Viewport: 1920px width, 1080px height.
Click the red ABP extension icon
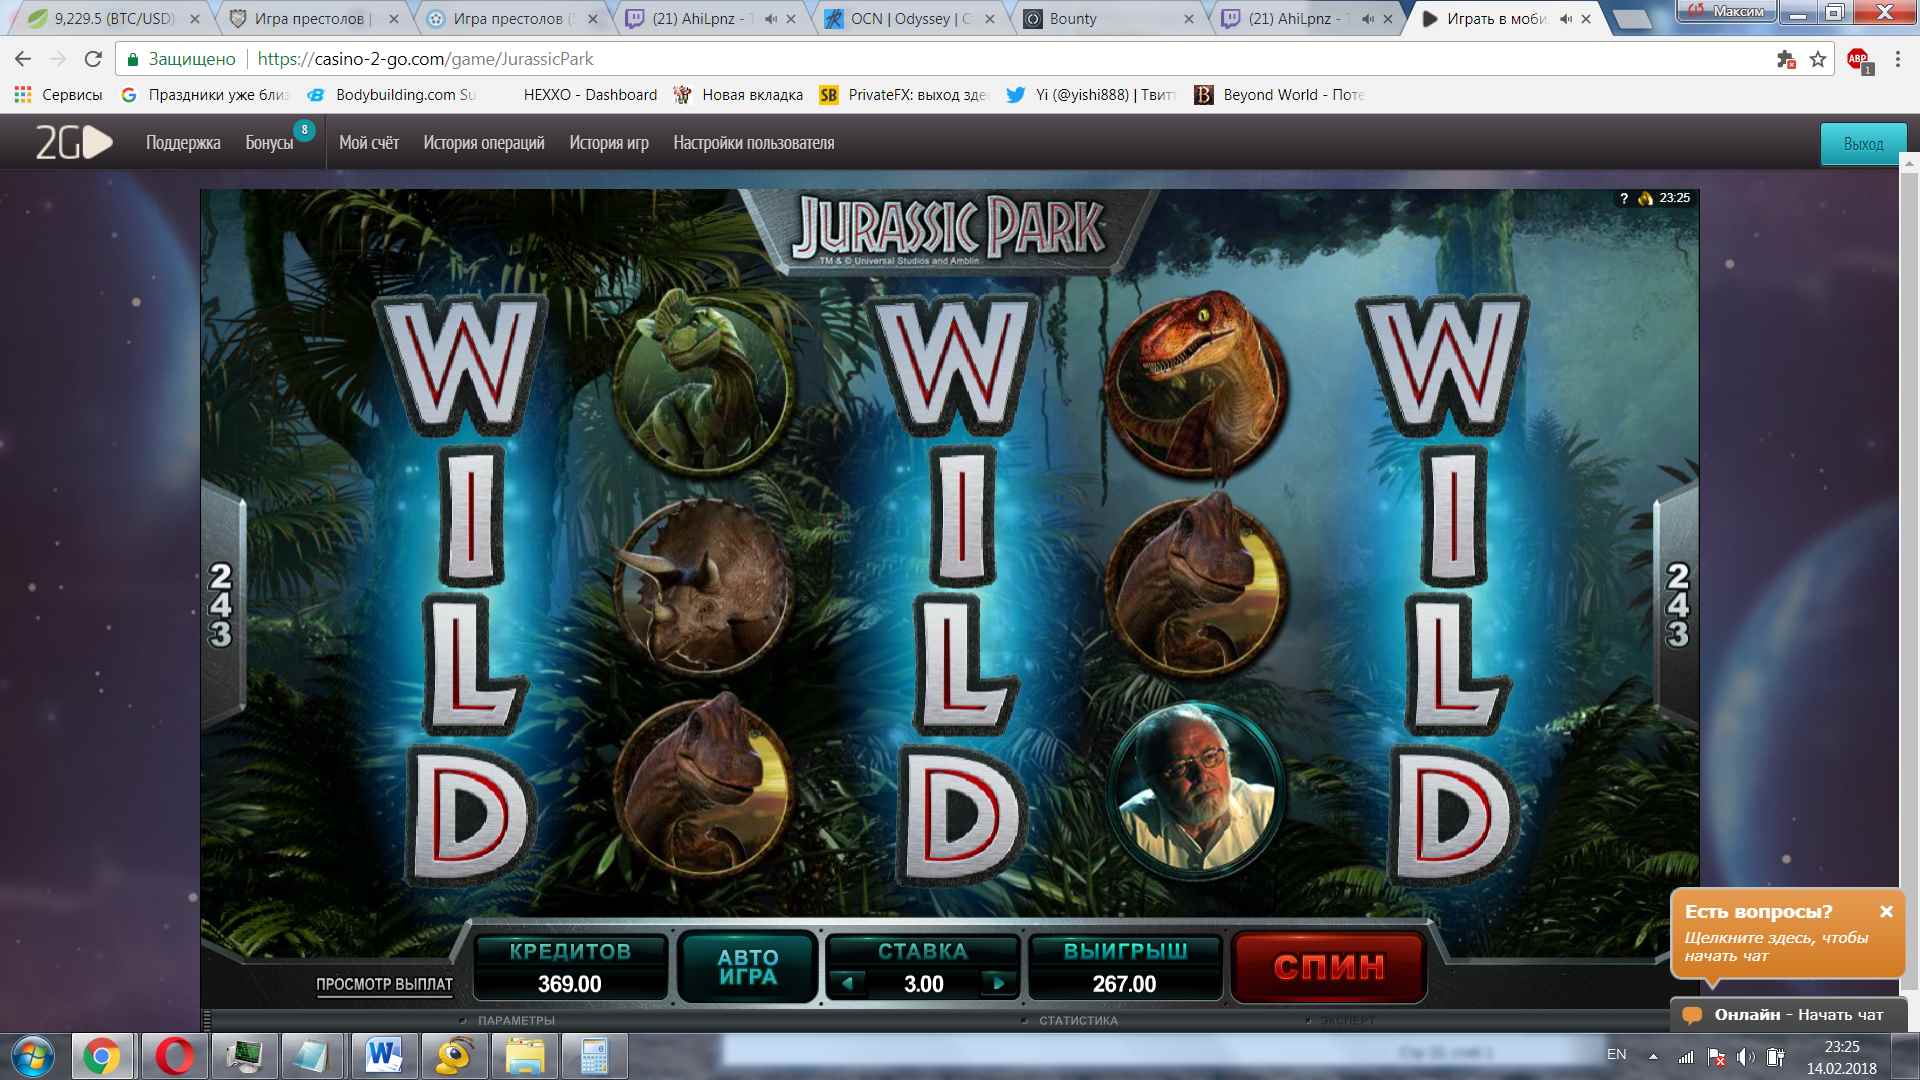point(1859,60)
